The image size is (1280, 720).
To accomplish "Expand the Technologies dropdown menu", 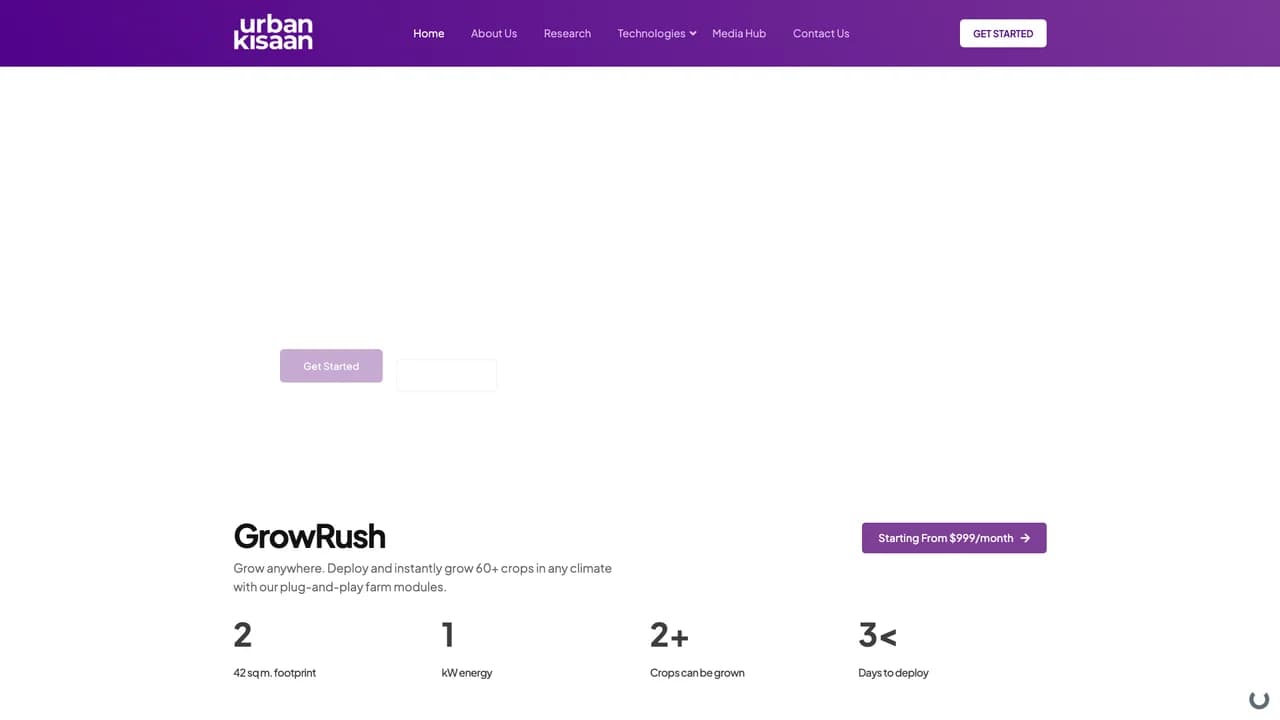I will click(x=657, y=33).
